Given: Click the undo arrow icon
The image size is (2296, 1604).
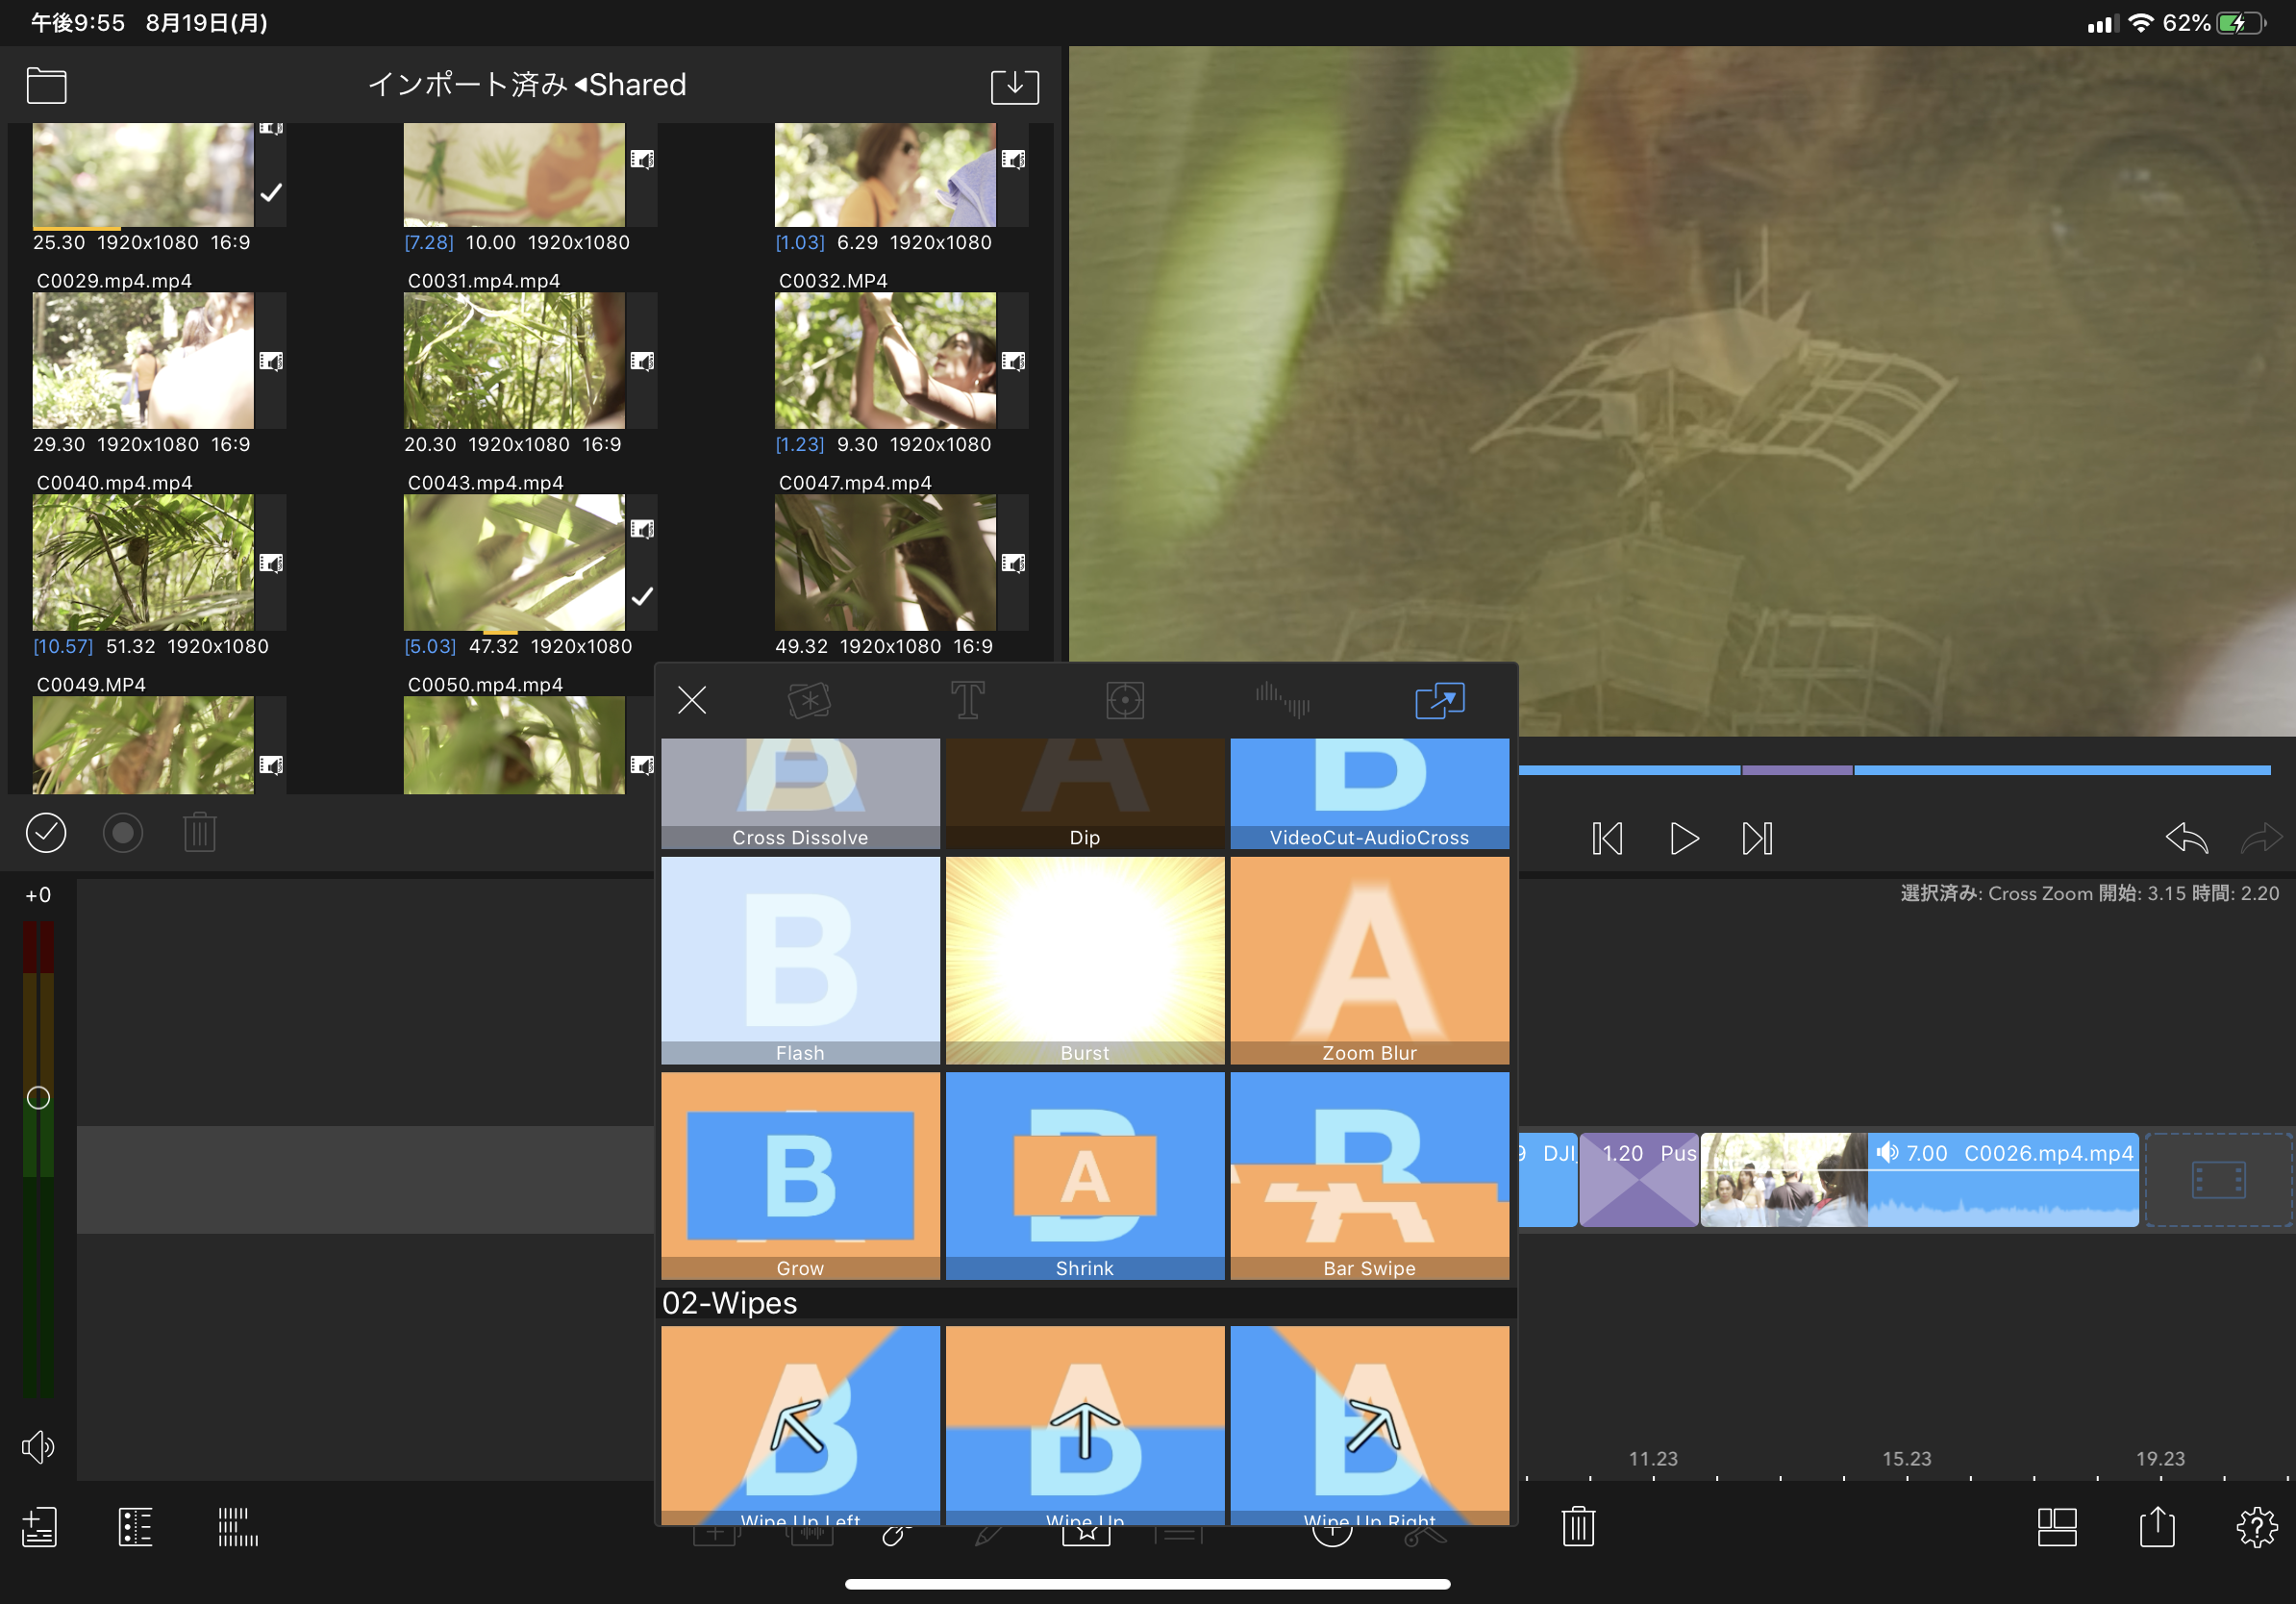Looking at the screenshot, I should pyautogui.click(x=2186, y=838).
